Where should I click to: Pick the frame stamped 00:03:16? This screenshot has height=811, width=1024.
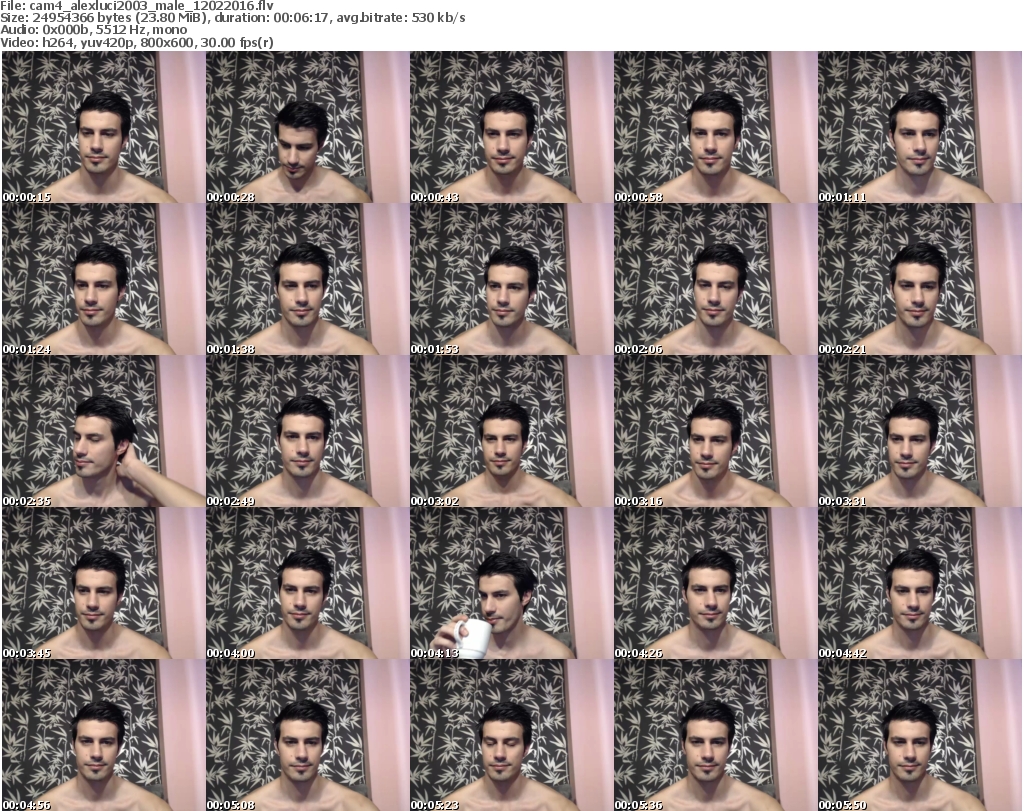pyautogui.click(x=716, y=432)
